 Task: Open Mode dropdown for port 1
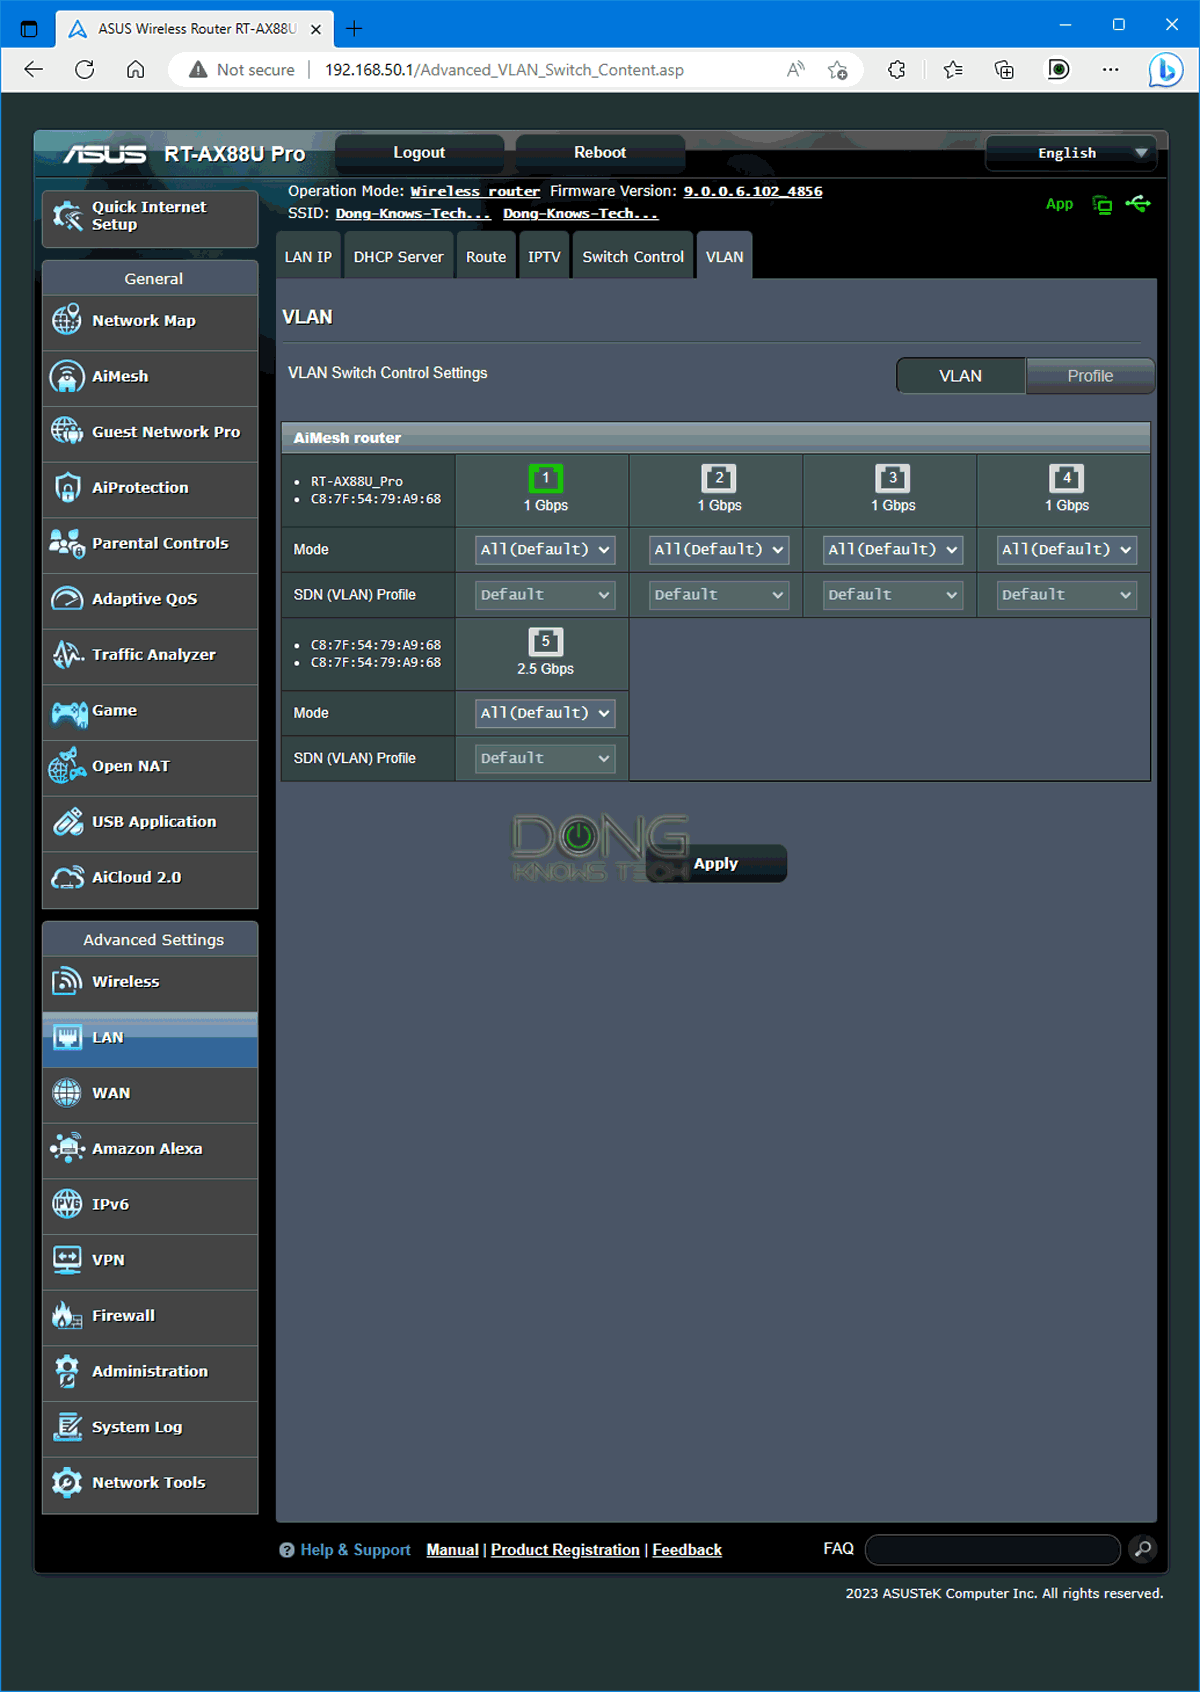(x=545, y=550)
